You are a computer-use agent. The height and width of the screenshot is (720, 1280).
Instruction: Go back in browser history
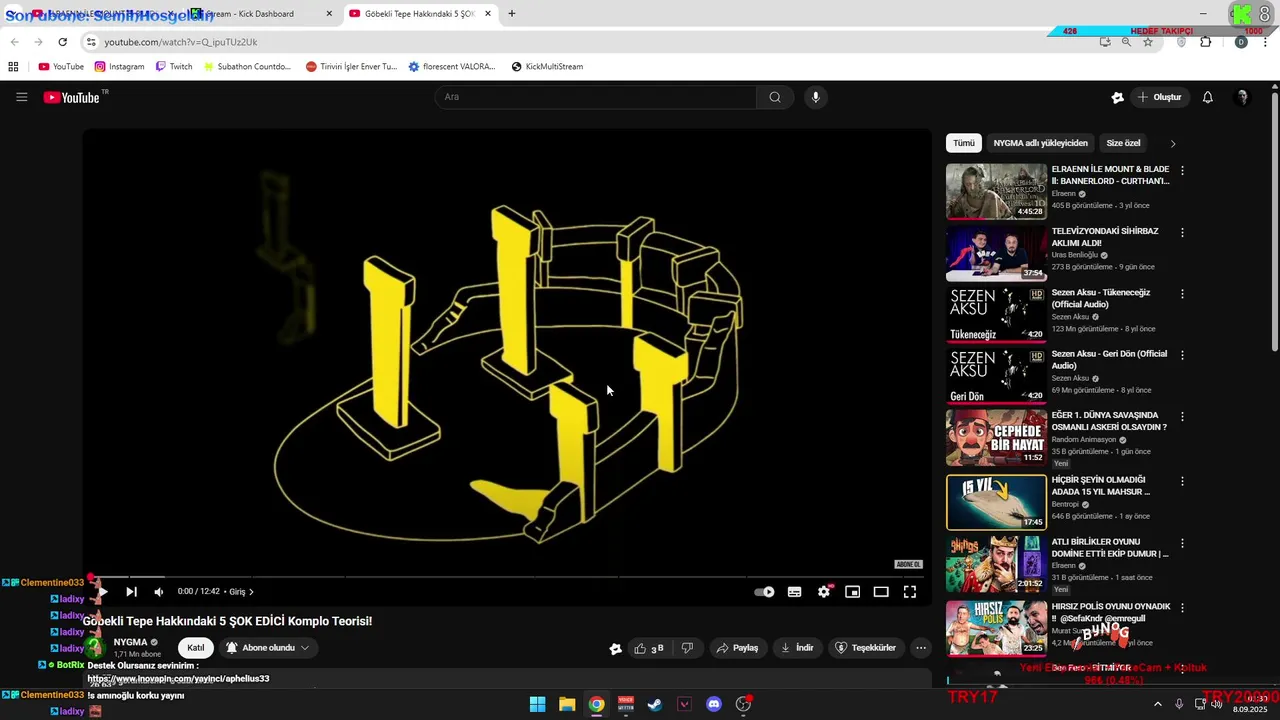(14, 42)
